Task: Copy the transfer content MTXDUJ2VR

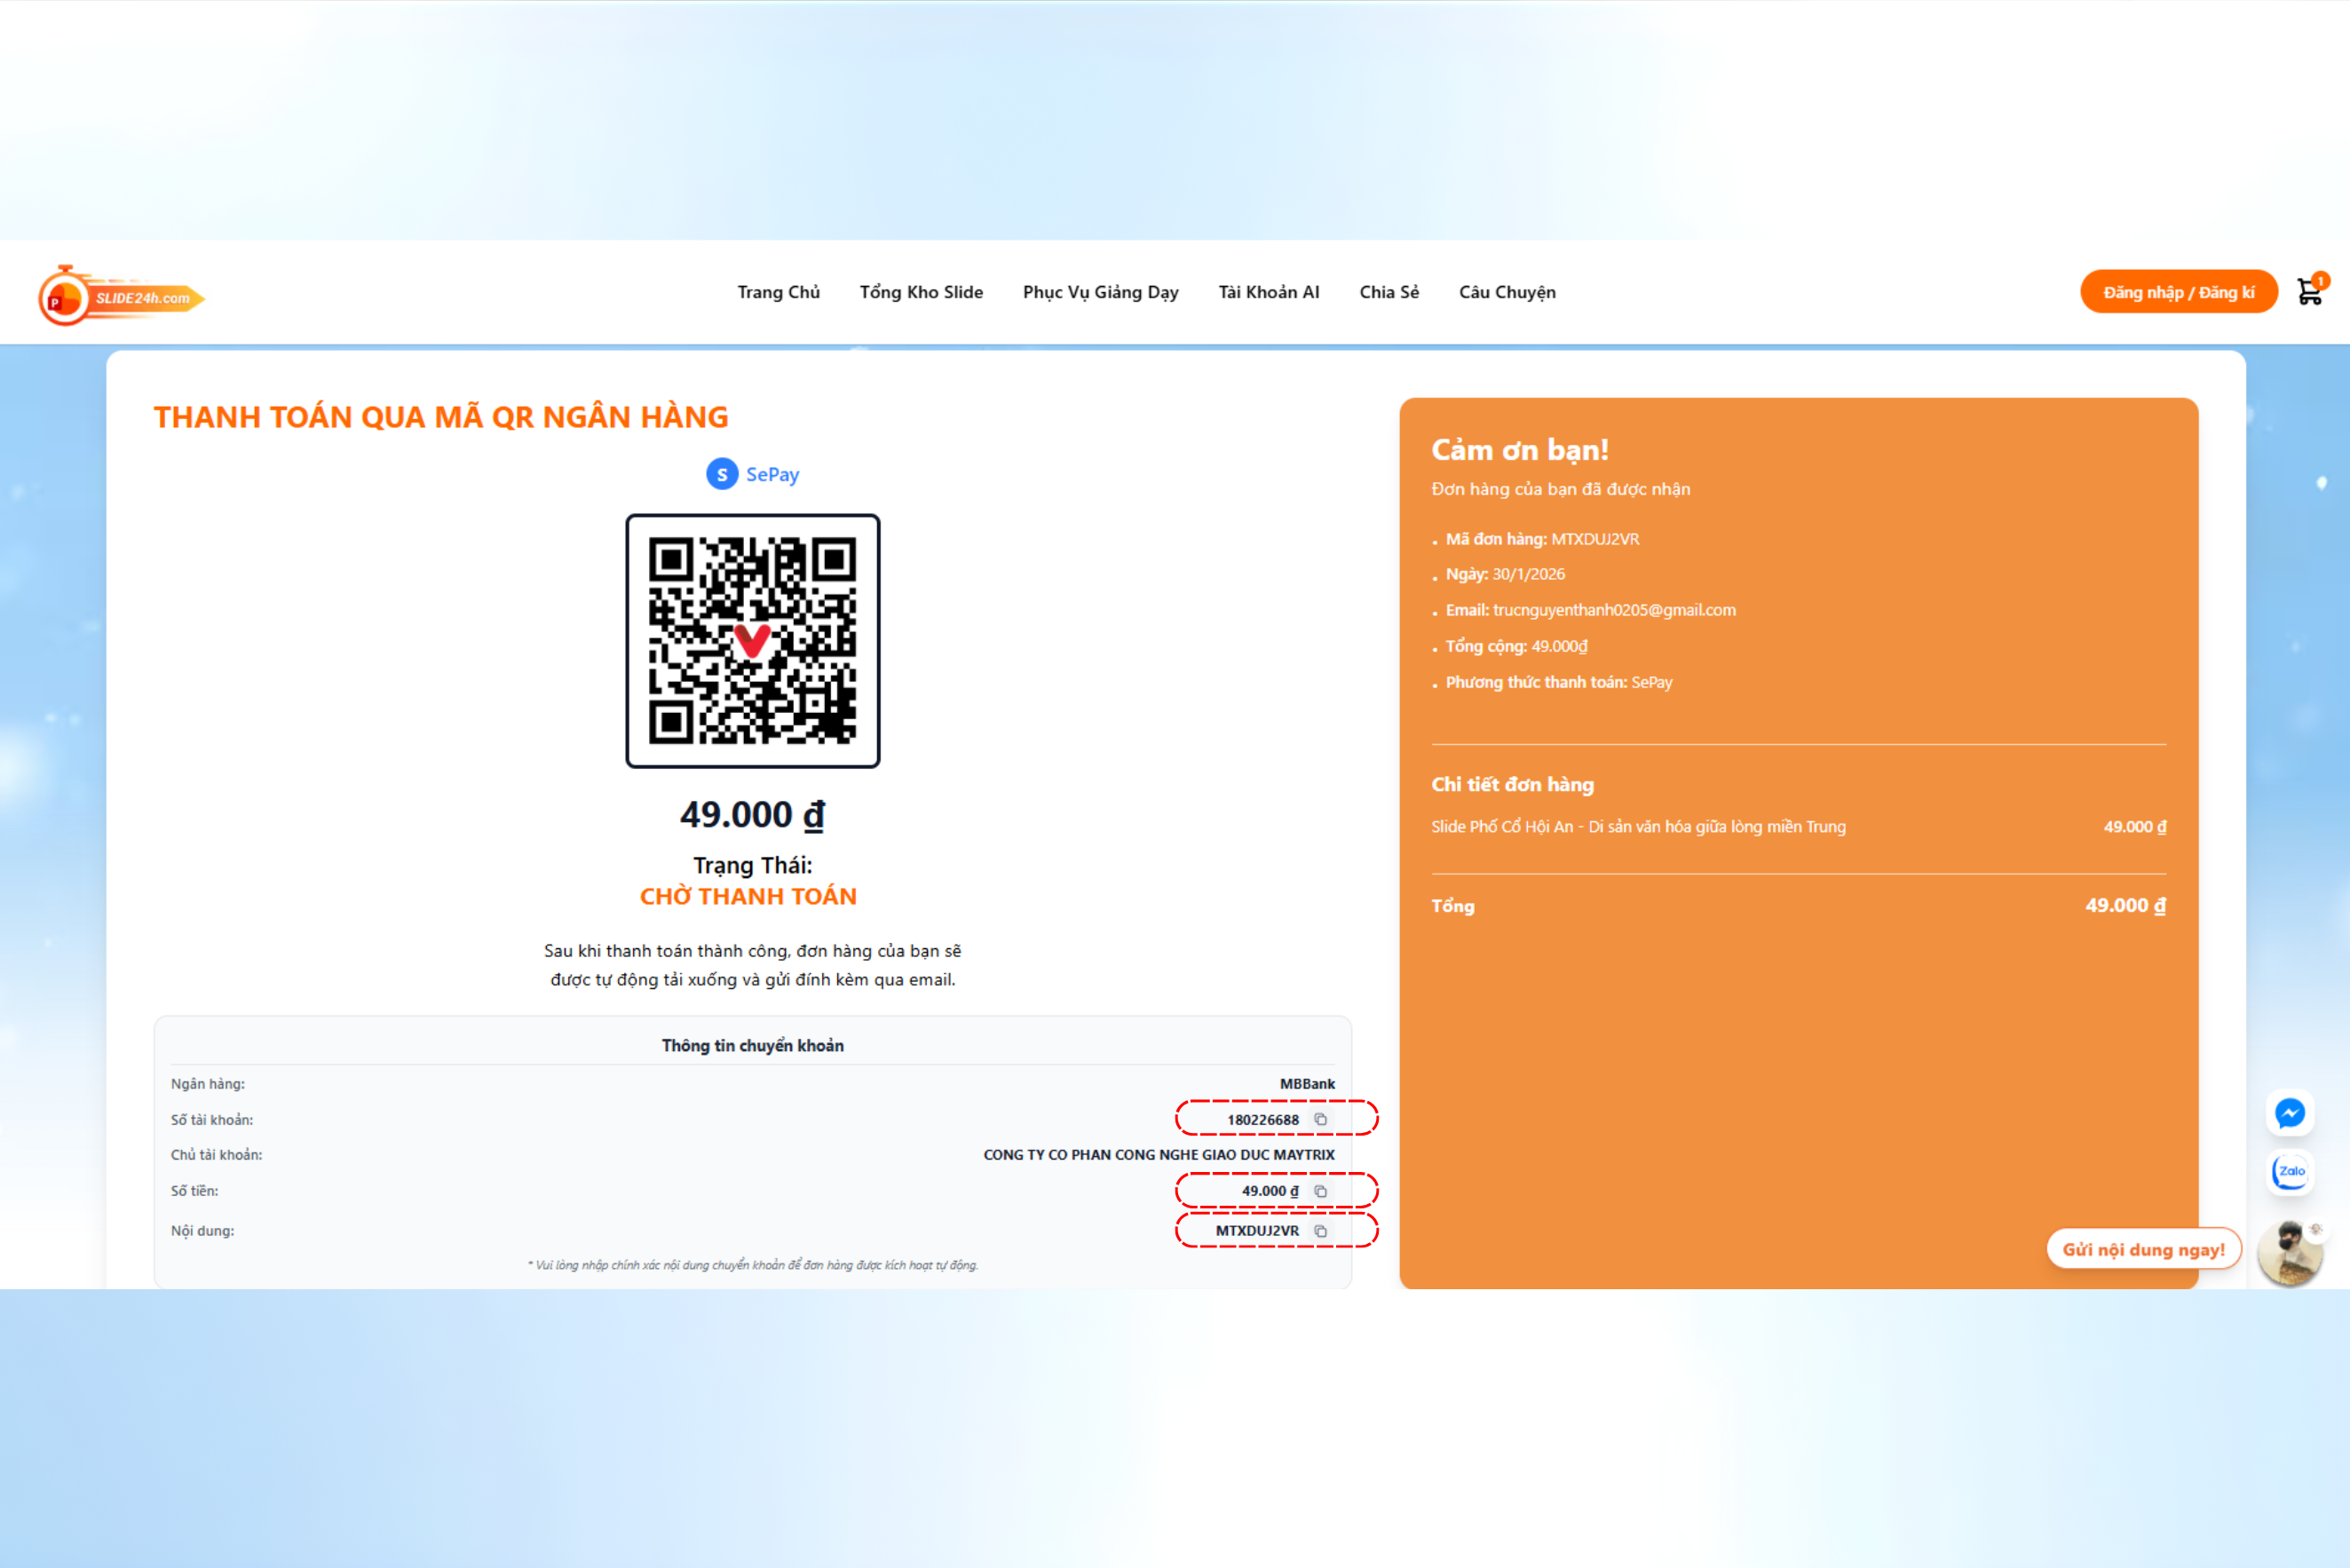Action: (x=1320, y=1231)
